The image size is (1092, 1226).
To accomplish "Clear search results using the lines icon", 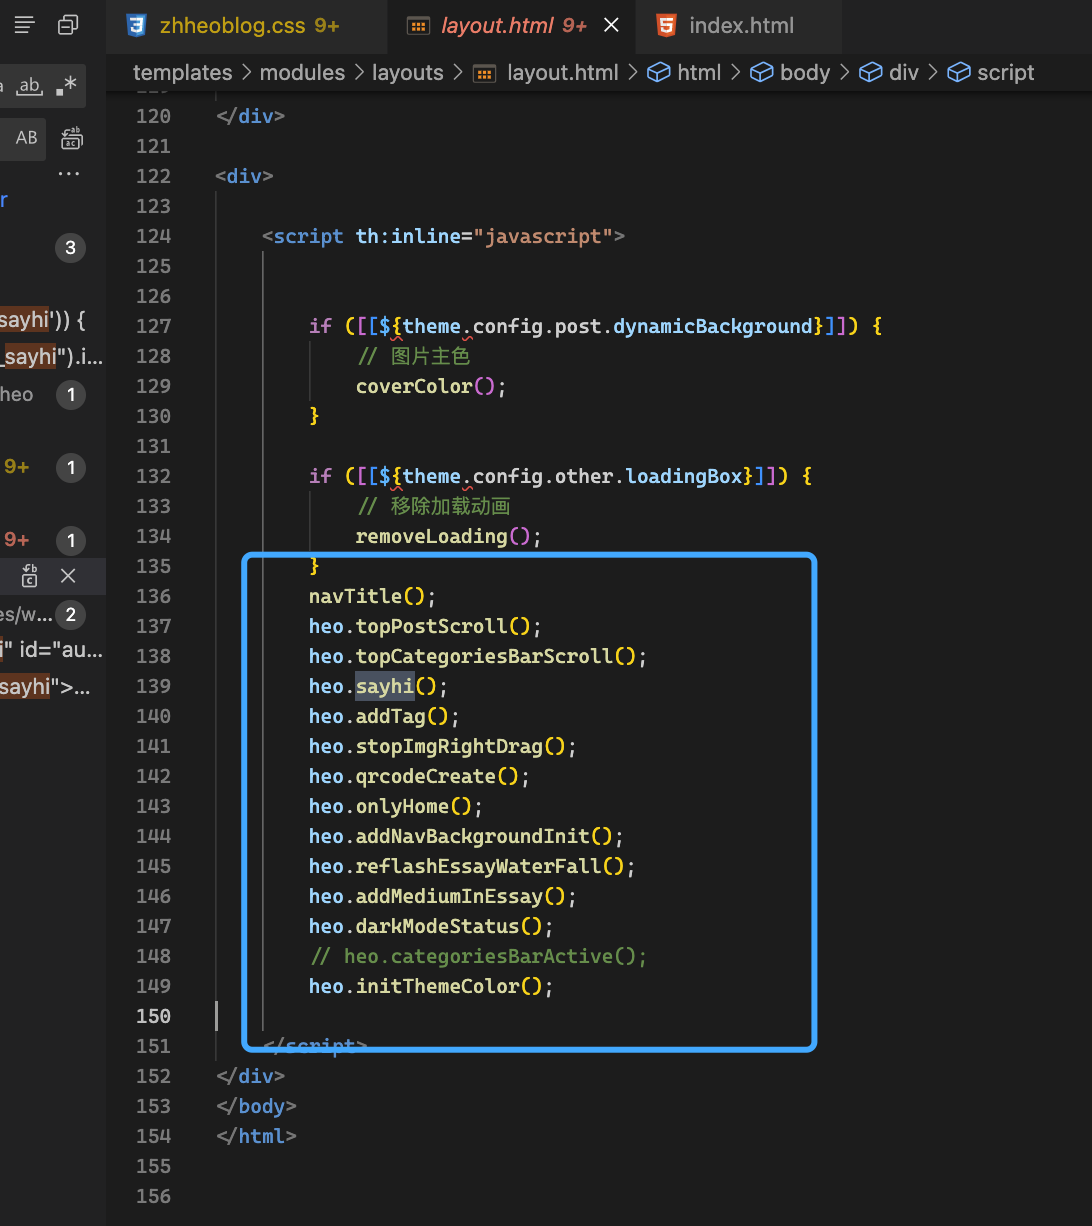I will pos(24,25).
